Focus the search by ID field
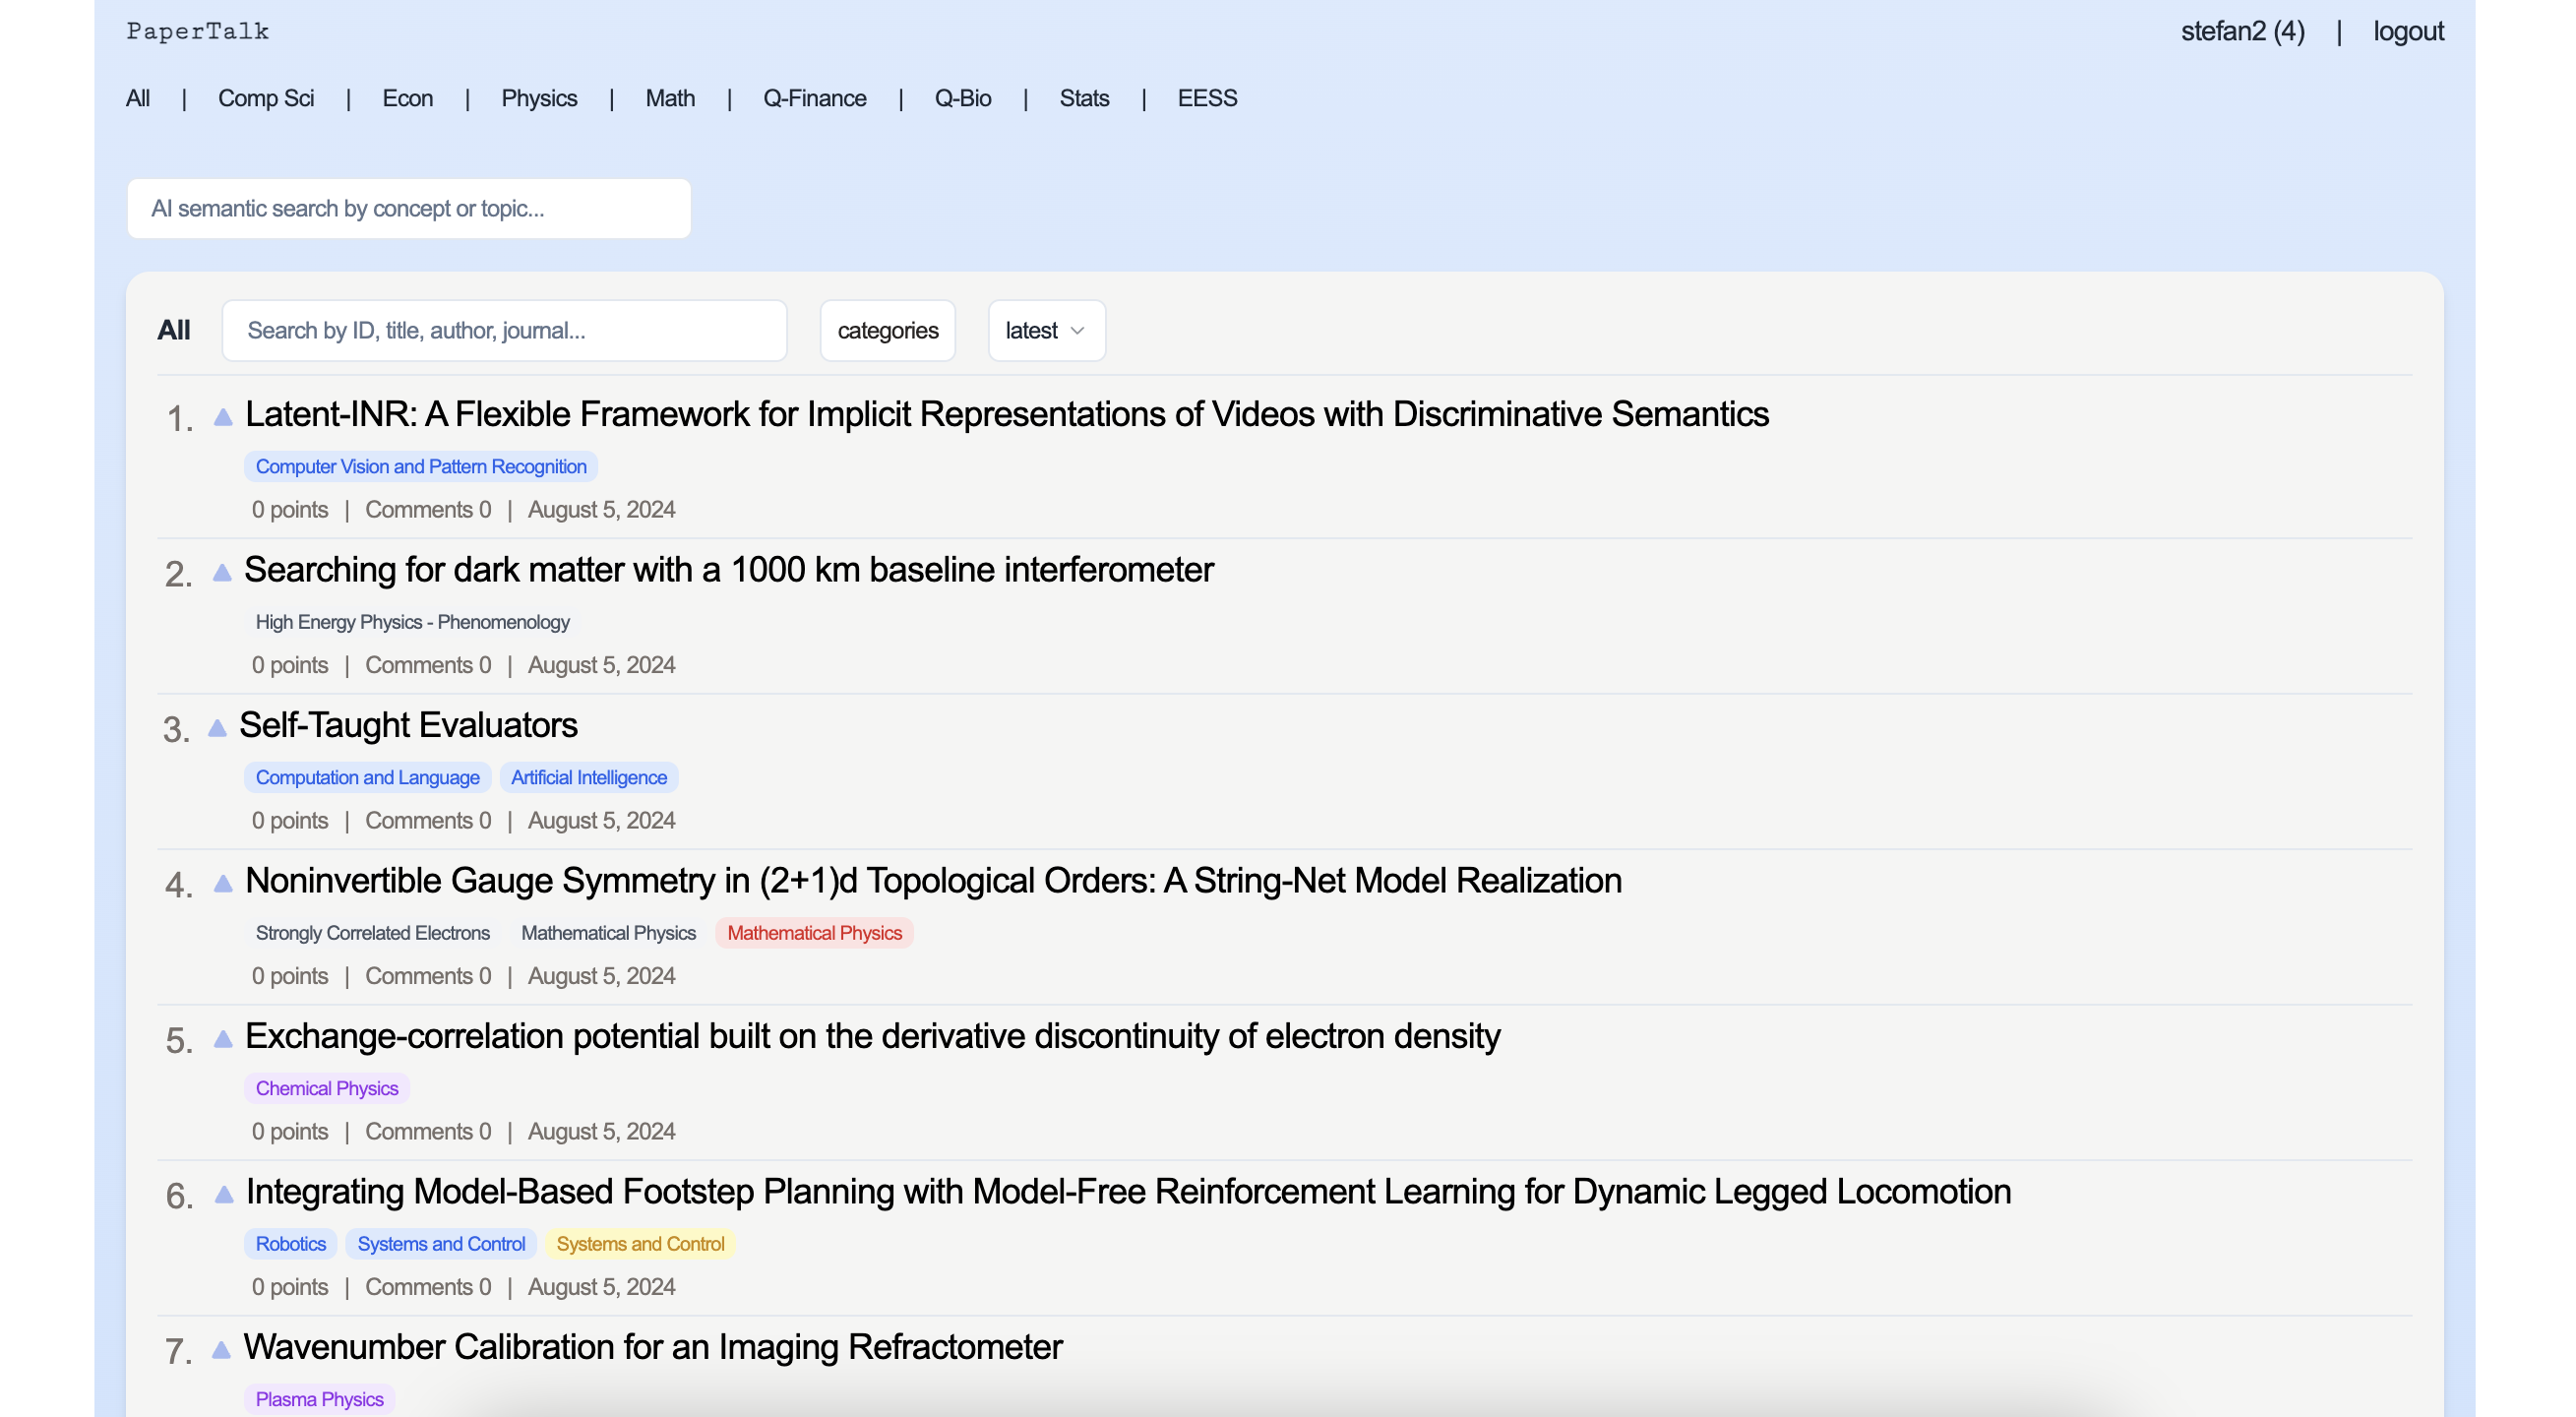Viewport: 2576px width, 1417px height. tap(504, 330)
